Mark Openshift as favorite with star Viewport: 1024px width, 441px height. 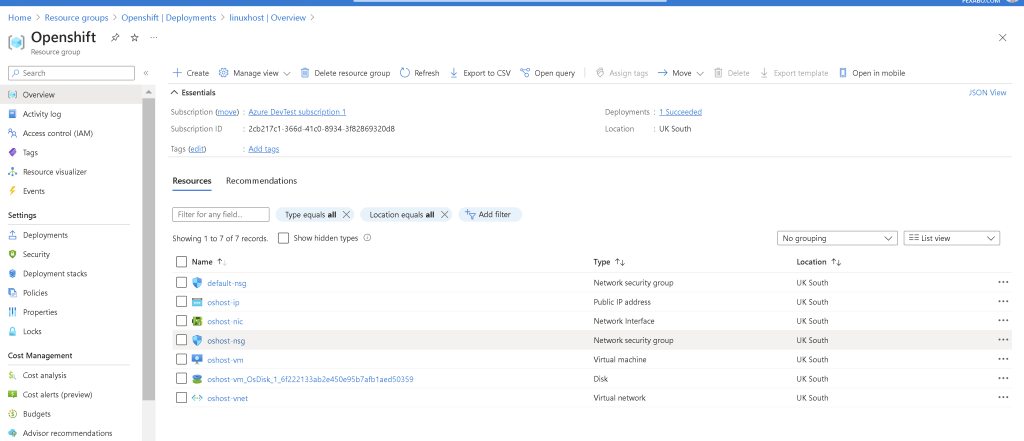coord(135,37)
